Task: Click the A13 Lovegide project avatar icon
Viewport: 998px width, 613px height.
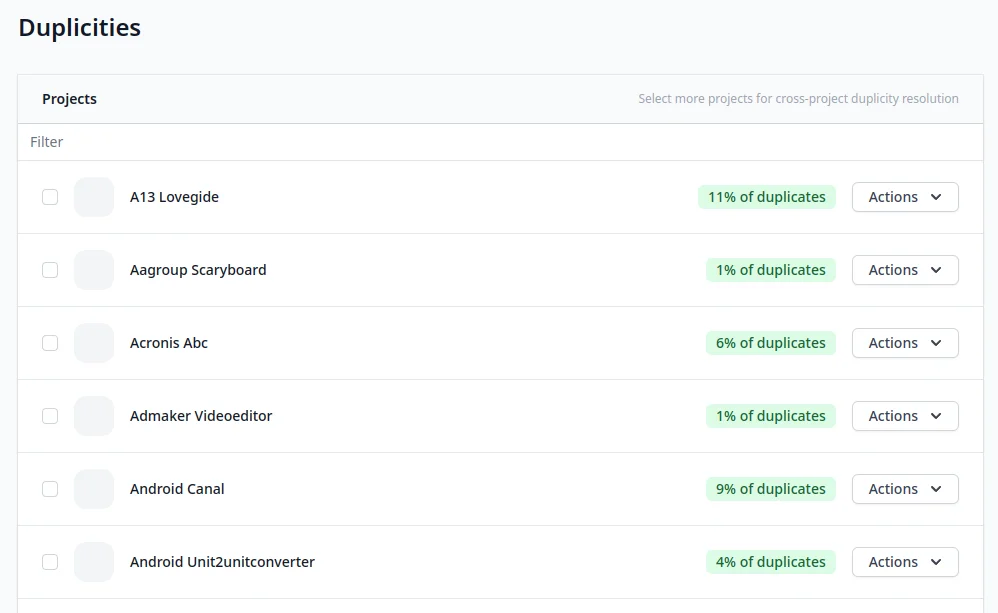Action: (x=94, y=197)
